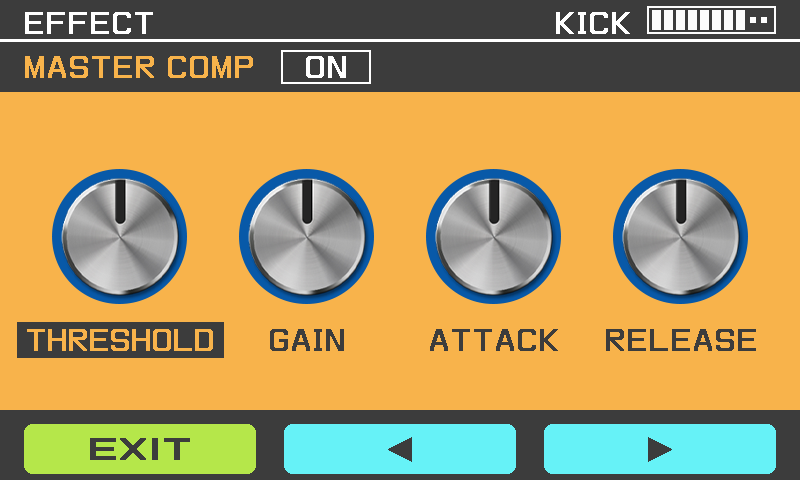Select the highlighted THRESHOLD label
The width and height of the screenshot is (800, 480).
click(120, 340)
